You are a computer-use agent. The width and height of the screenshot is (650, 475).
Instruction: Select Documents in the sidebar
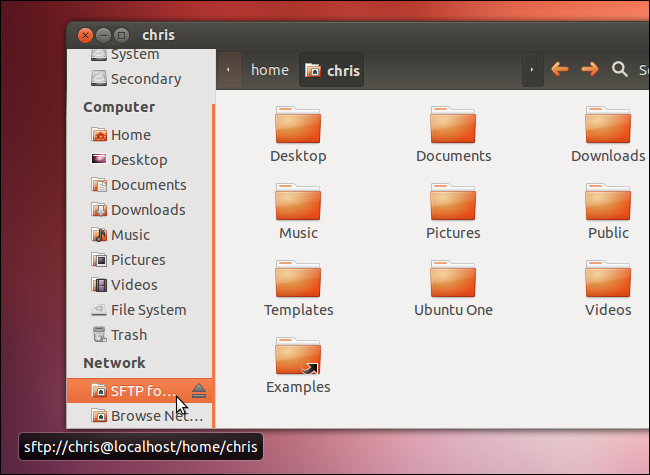click(x=139, y=185)
